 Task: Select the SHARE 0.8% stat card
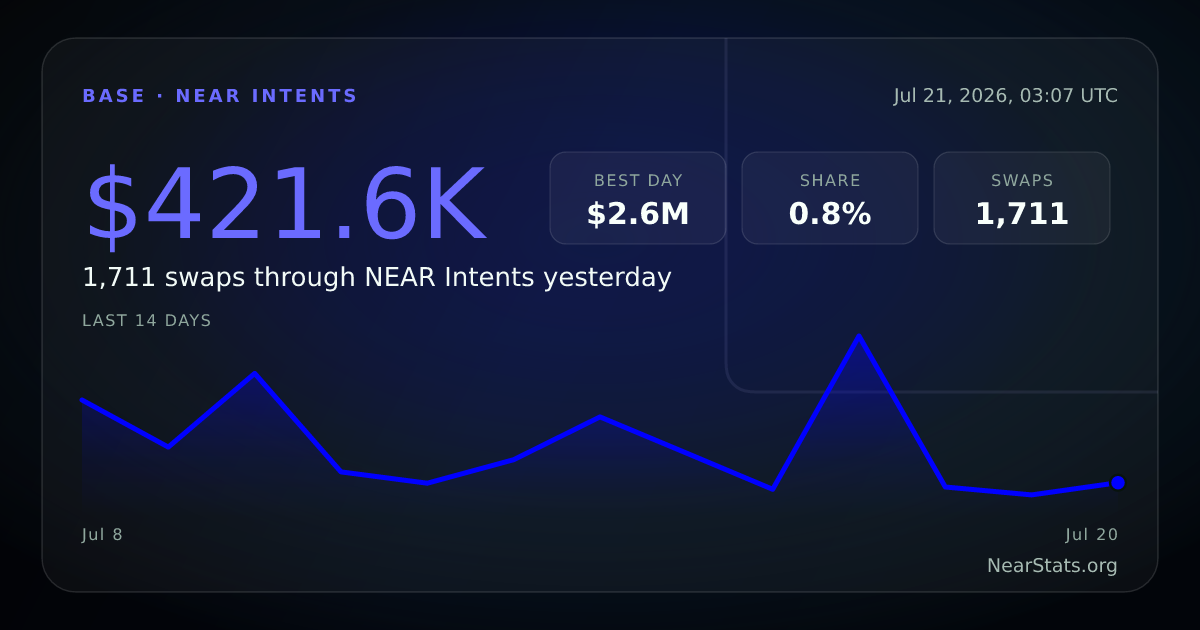pos(830,198)
